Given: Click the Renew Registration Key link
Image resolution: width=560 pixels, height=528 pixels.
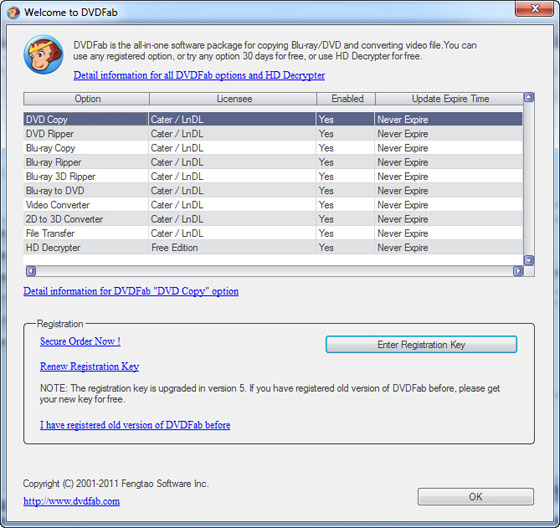Looking at the screenshot, I should coord(89,367).
